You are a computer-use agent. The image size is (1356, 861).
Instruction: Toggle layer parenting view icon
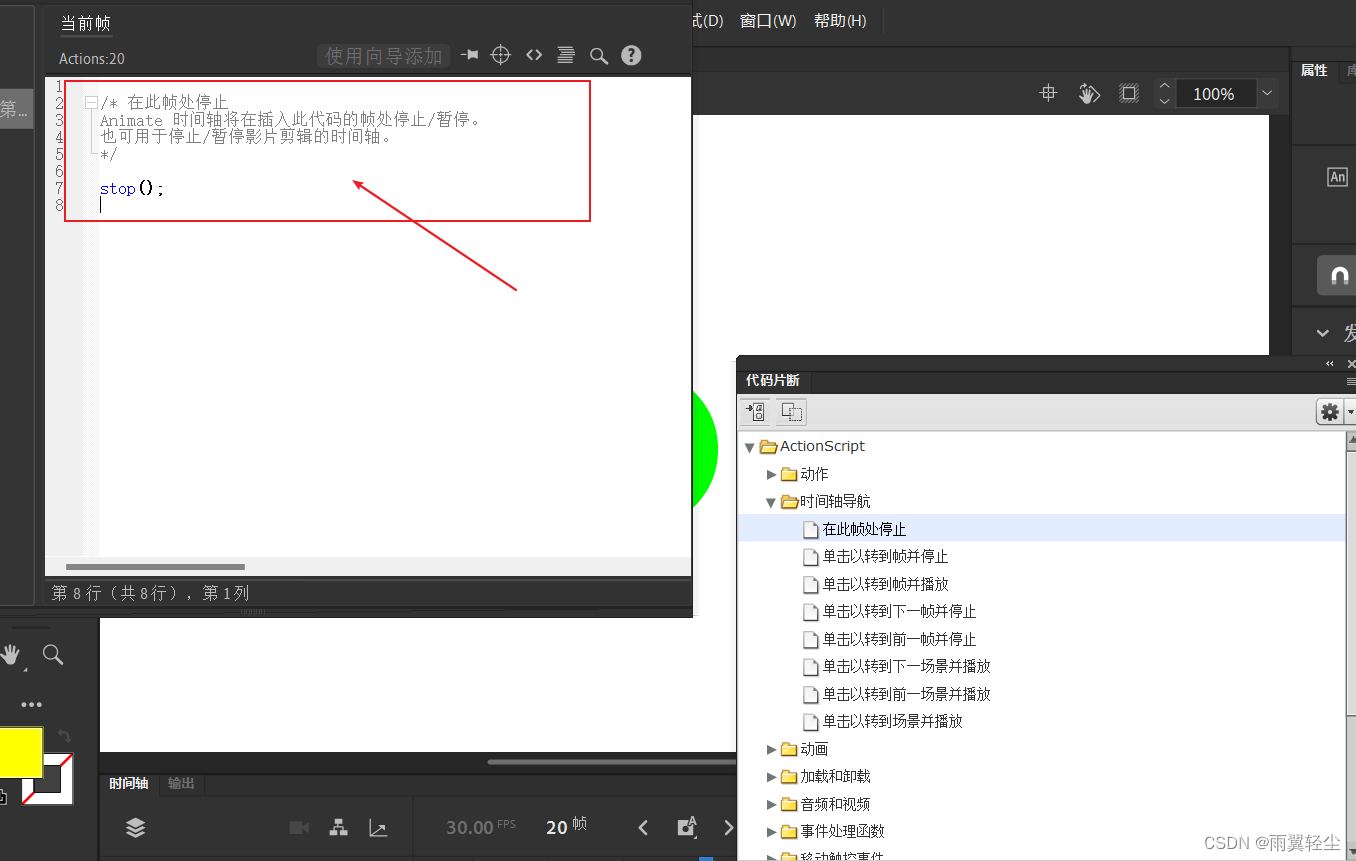(339, 827)
